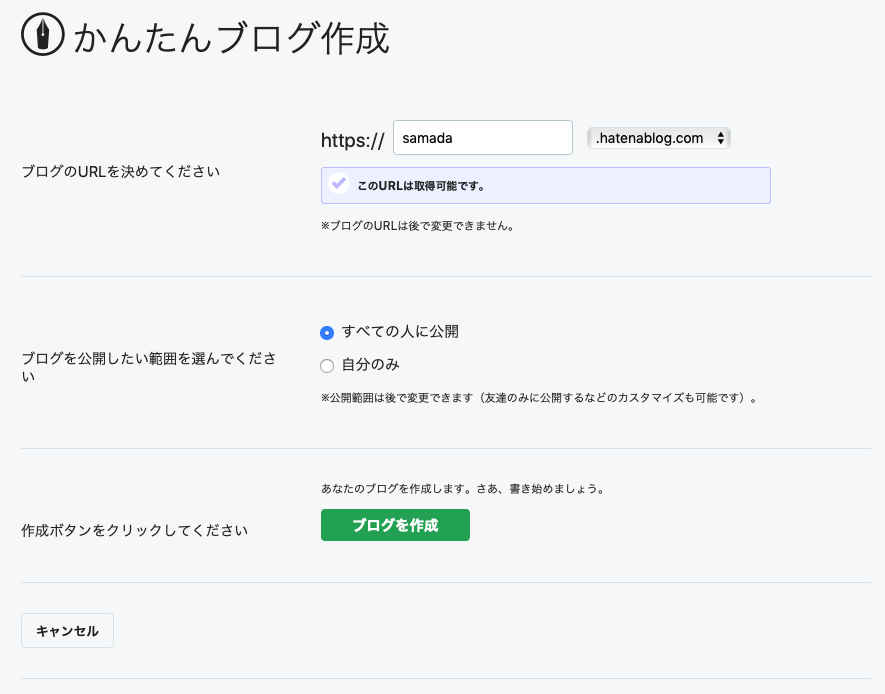Click the このURLは取得可能です。 message

(422, 186)
